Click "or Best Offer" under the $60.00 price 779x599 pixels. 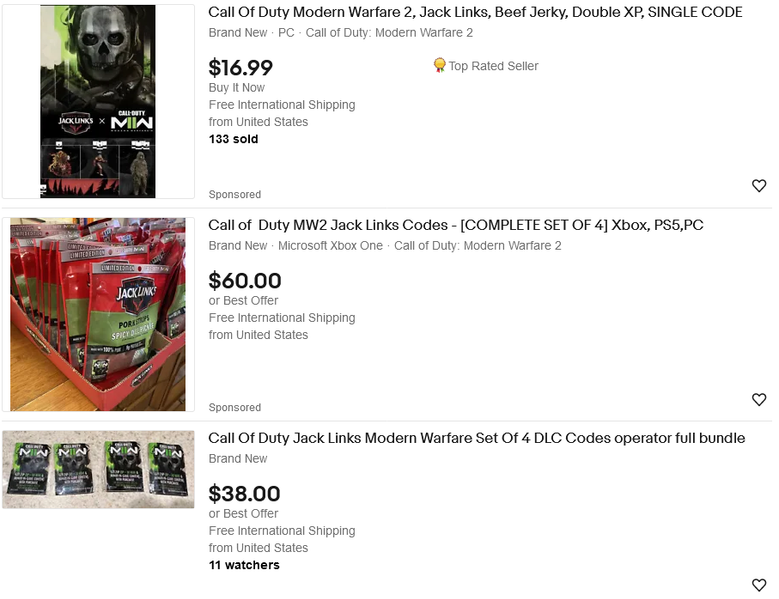243,301
